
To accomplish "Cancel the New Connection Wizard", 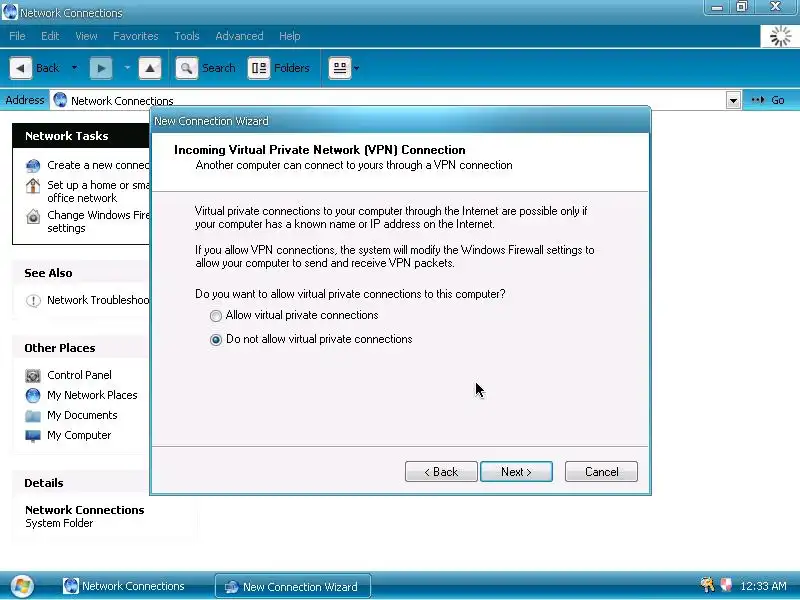I will 601,472.
